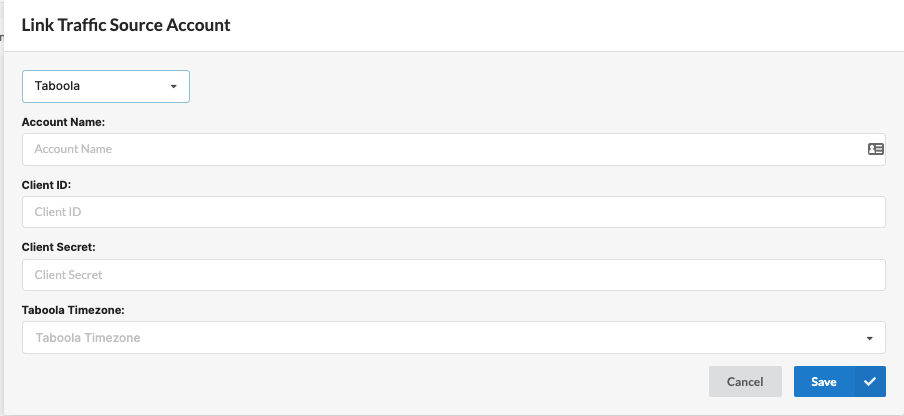
Task: Click the Cancel button
Action: (x=745, y=381)
